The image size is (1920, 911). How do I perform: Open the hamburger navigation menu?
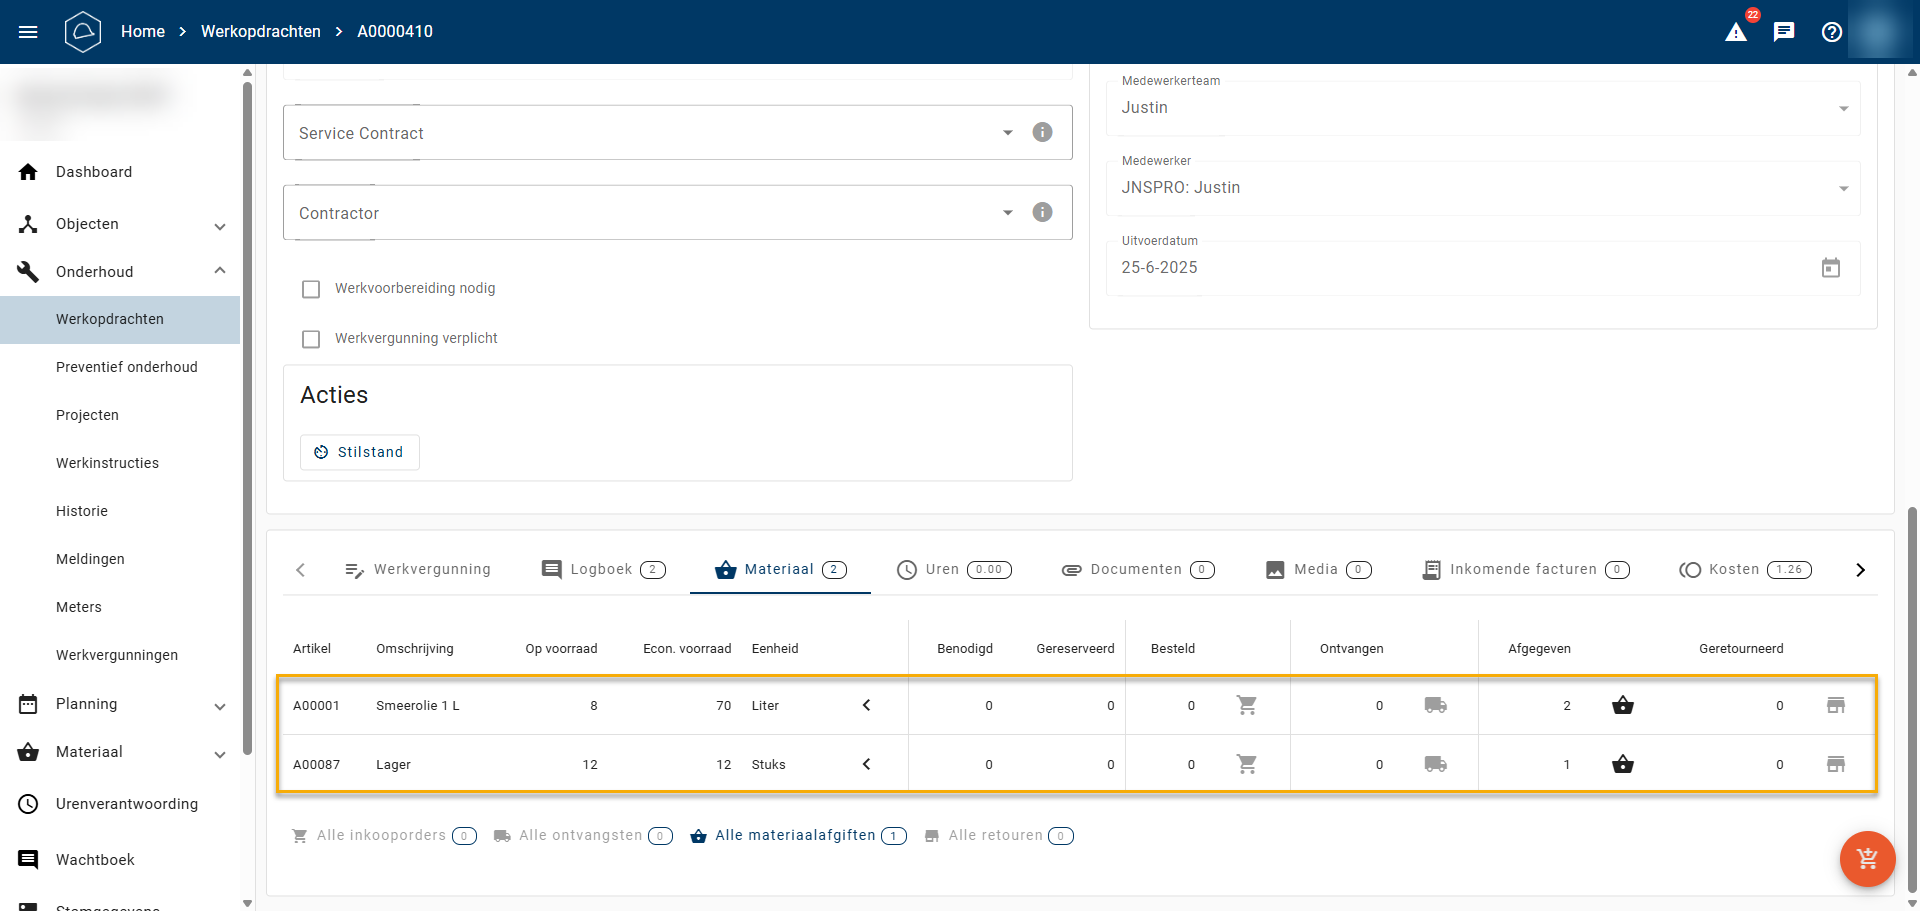[28, 32]
